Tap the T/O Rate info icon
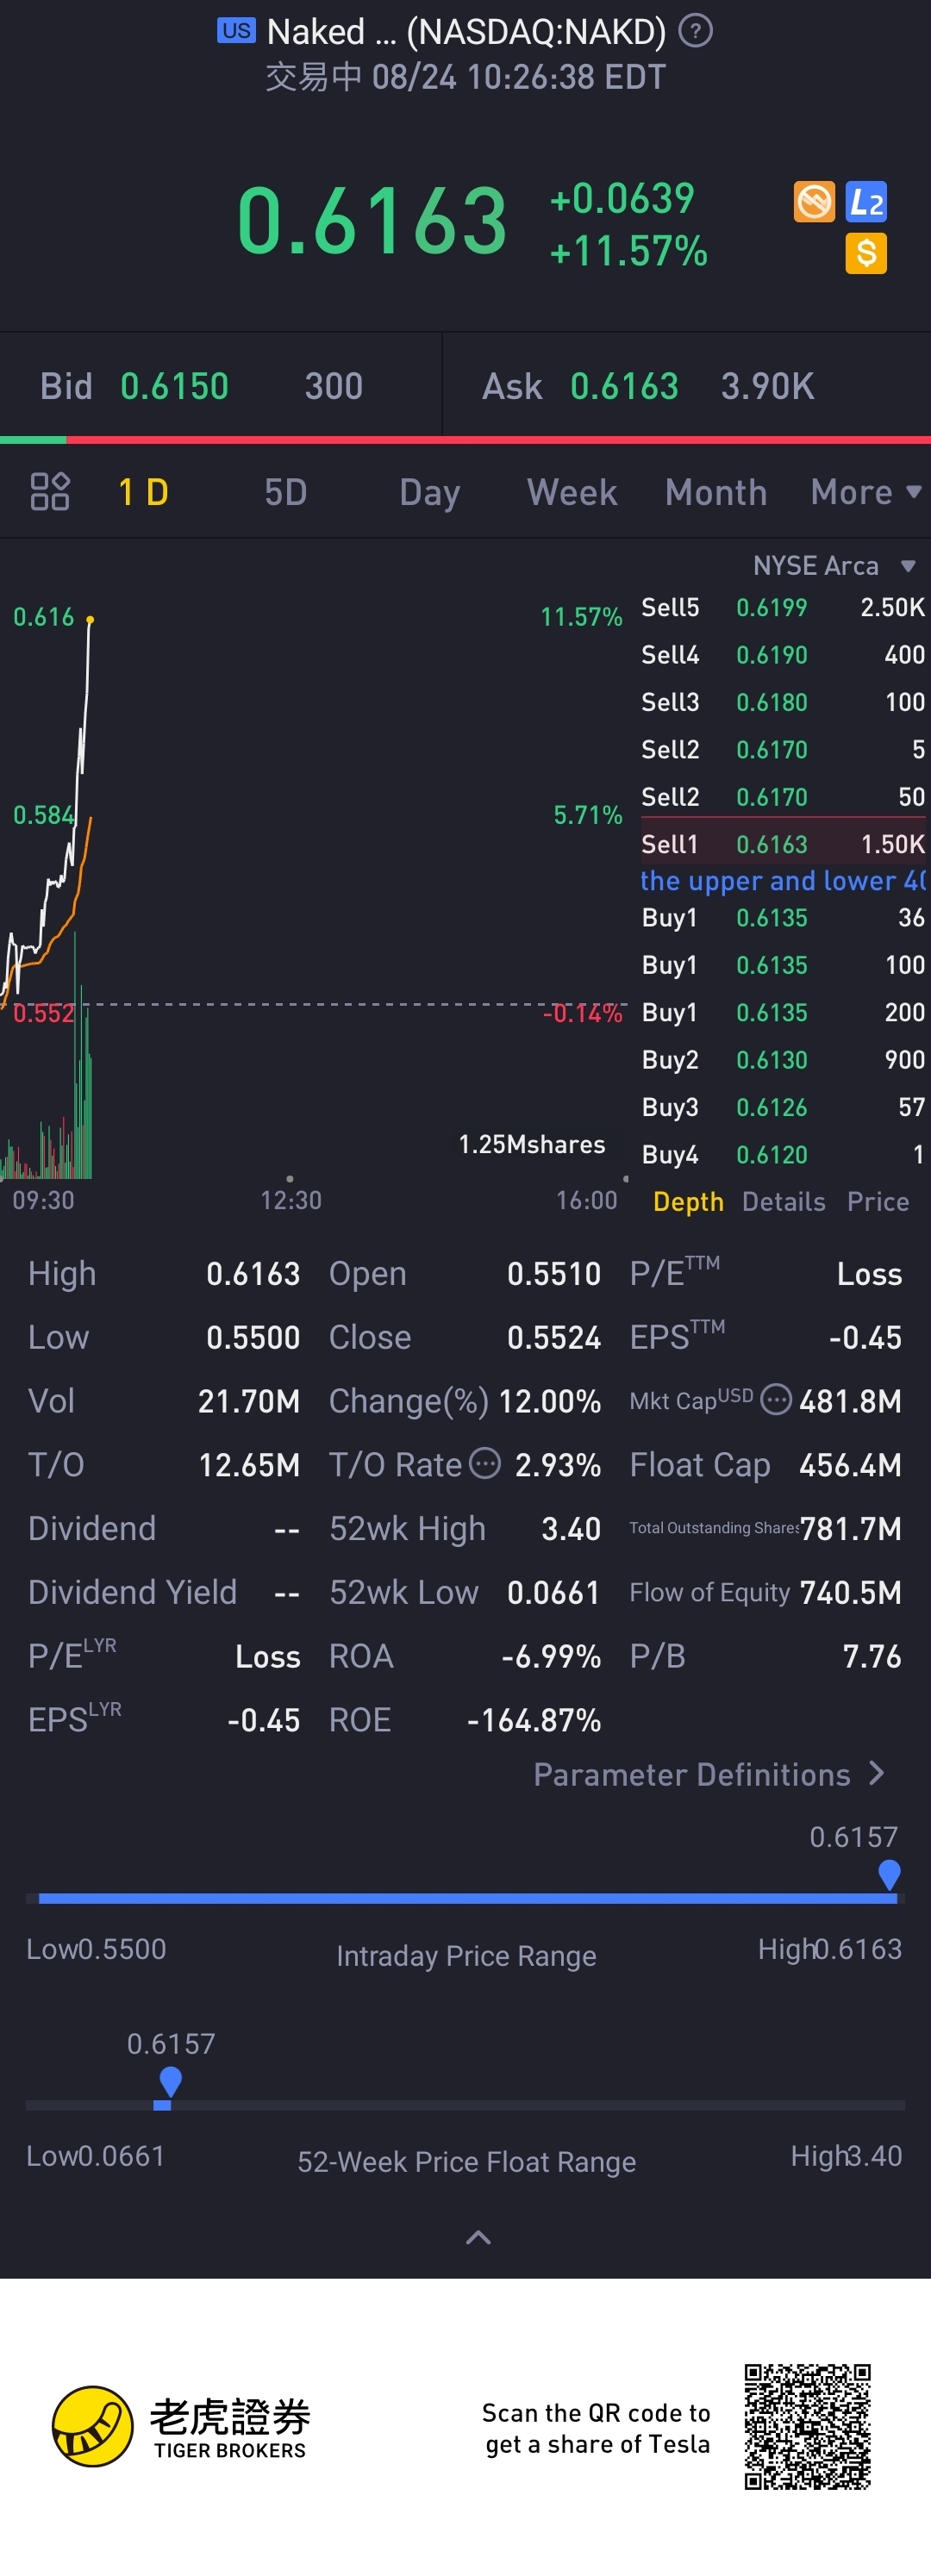Image resolution: width=931 pixels, height=2576 pixels. [485, 1464]
